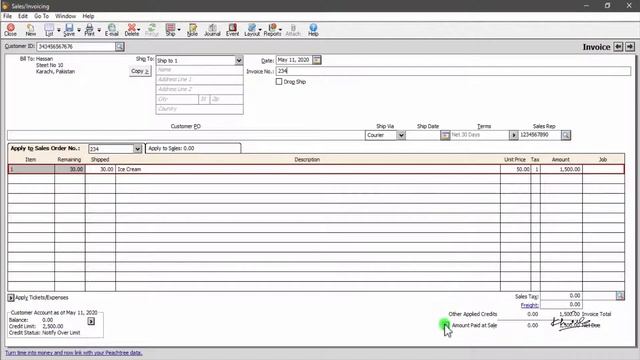
Task: Open the Event toolbar icon
Action: click(233, 30)
